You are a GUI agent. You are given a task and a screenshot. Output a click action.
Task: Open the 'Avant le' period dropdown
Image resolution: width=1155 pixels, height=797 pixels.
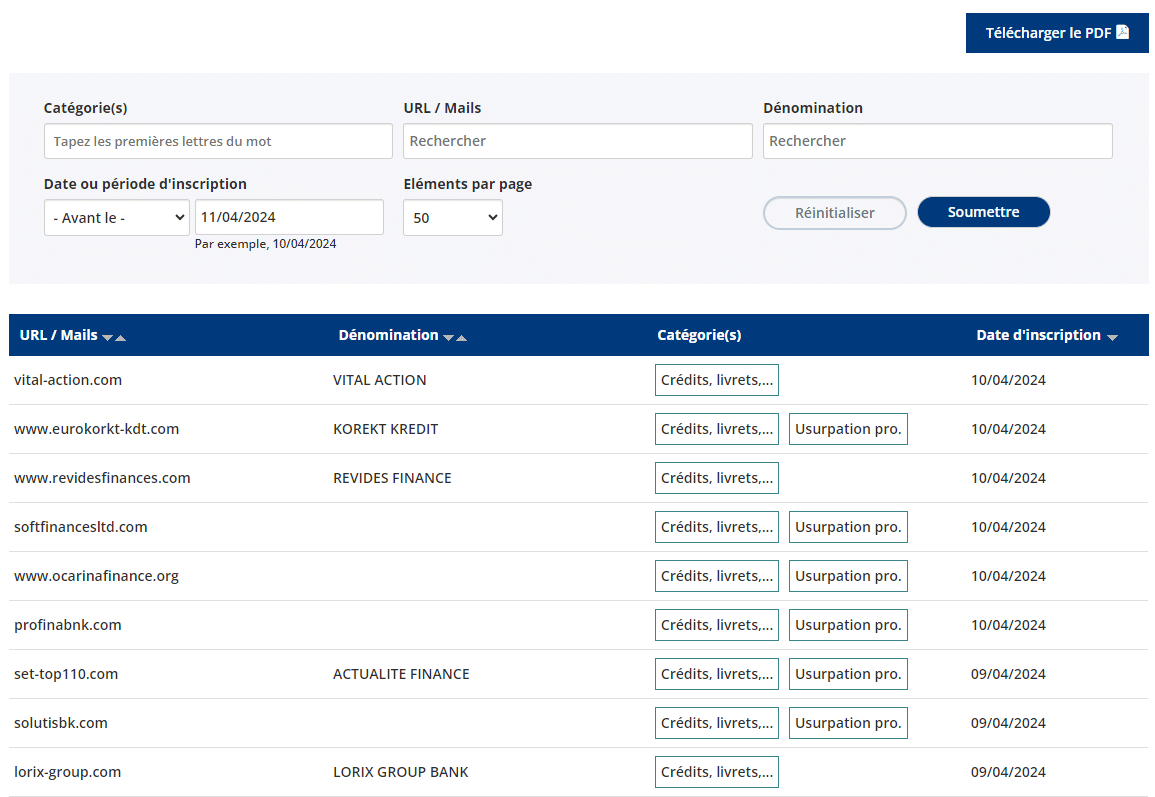tap(117, 218)
